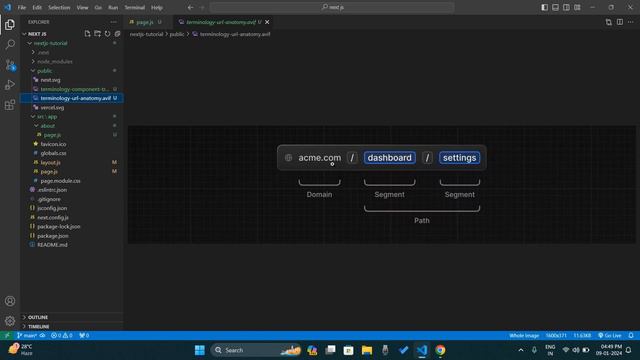Open the Search view in activity bar
The height and width of the screenshot is (360, 640).
pyautogui.click(x=10, y=44)
